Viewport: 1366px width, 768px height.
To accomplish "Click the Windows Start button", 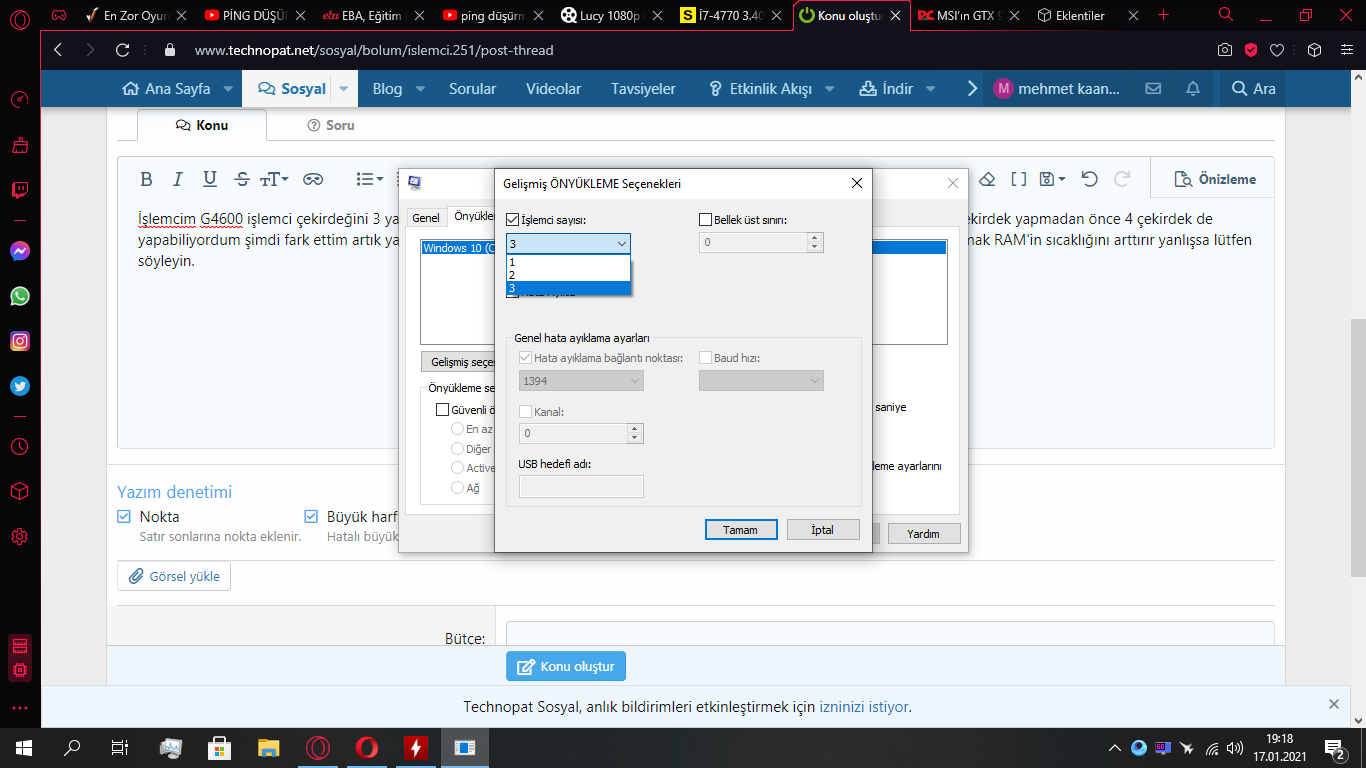I will (22, 747).
